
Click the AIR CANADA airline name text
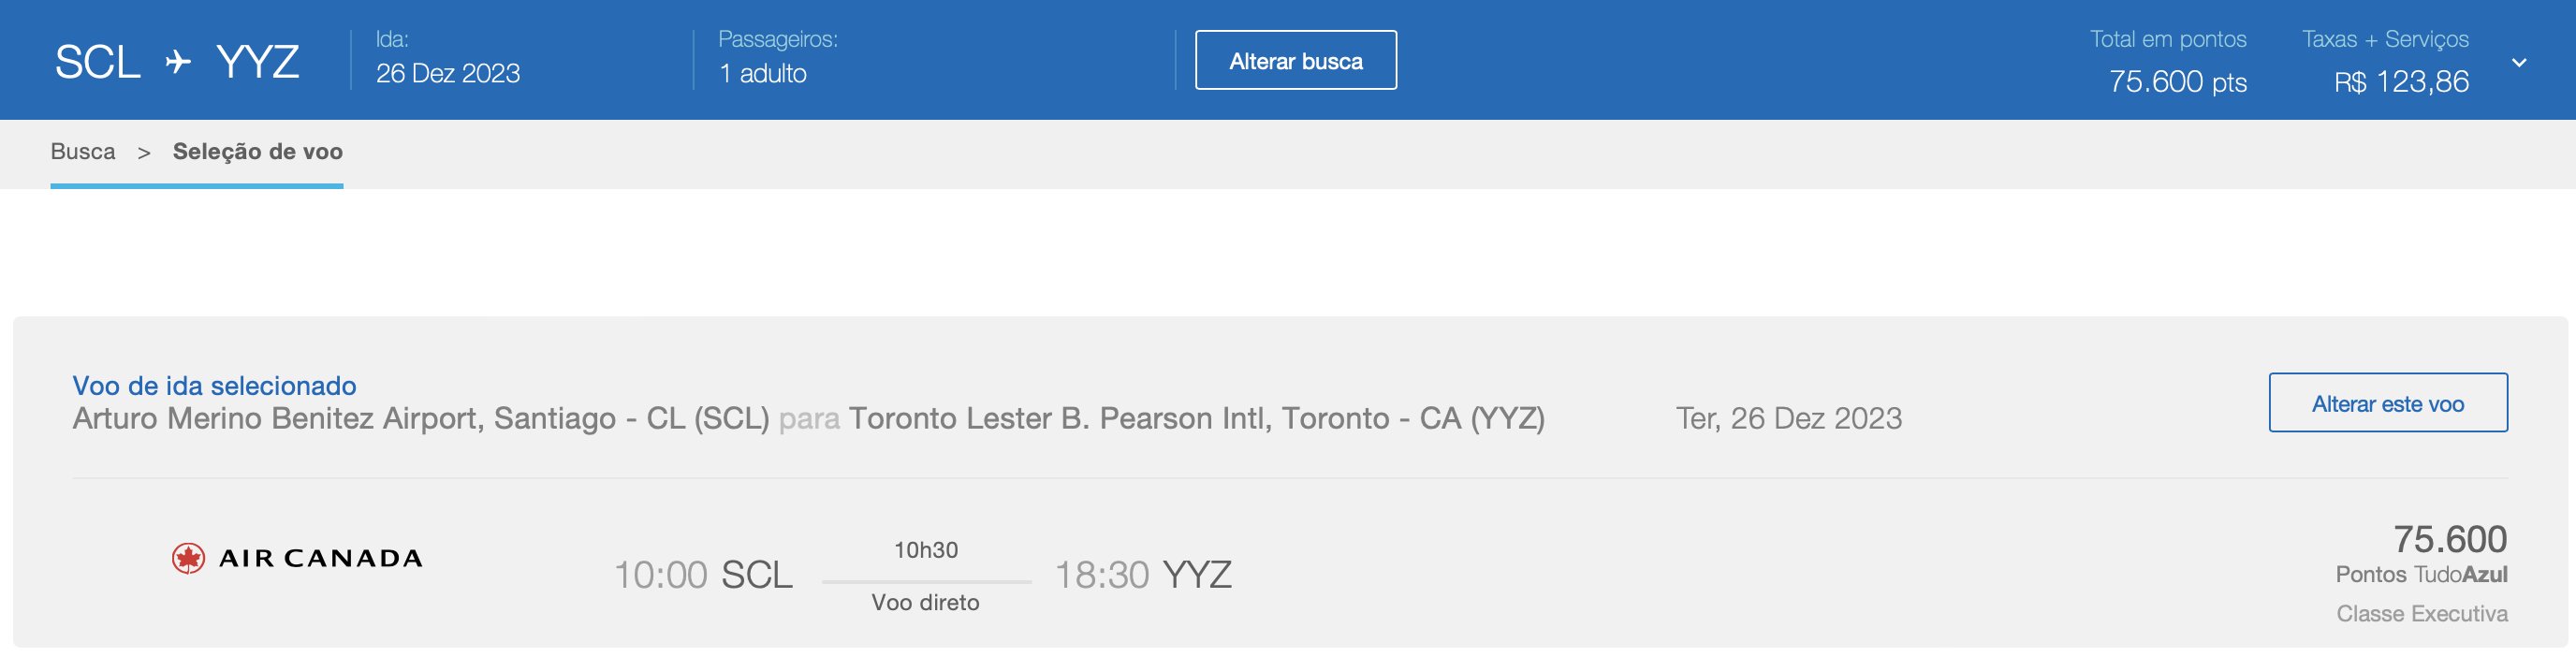click(x=320, y=558)
